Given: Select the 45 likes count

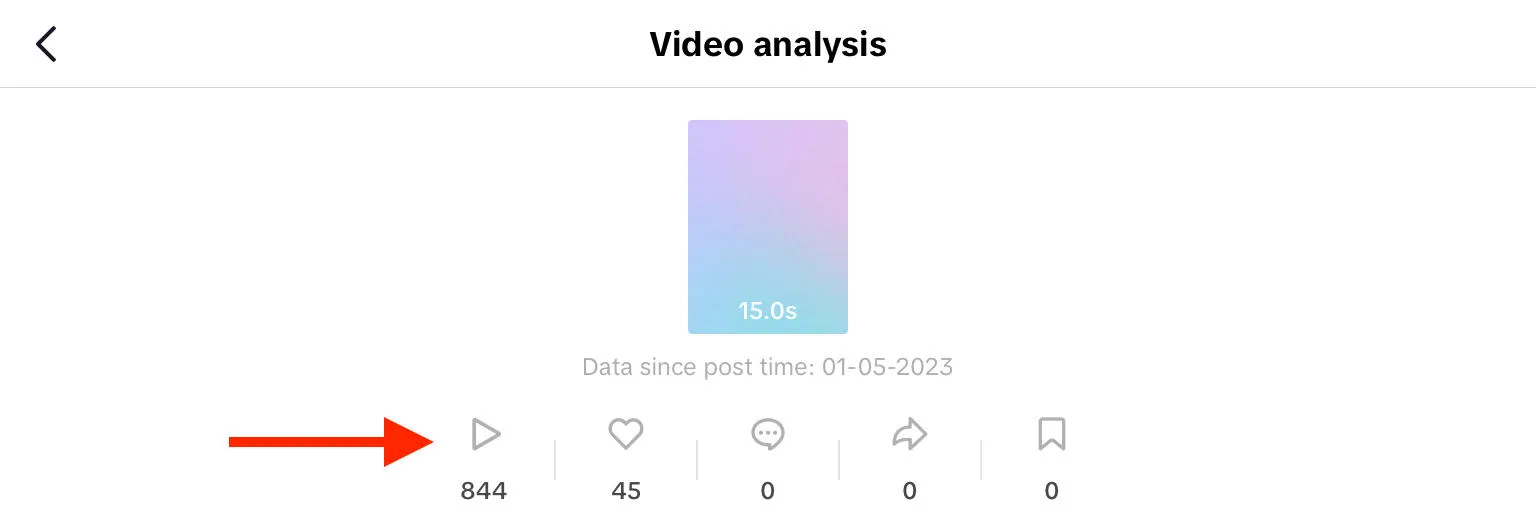Looking at the screenshot, I should [x=626, y=491].
